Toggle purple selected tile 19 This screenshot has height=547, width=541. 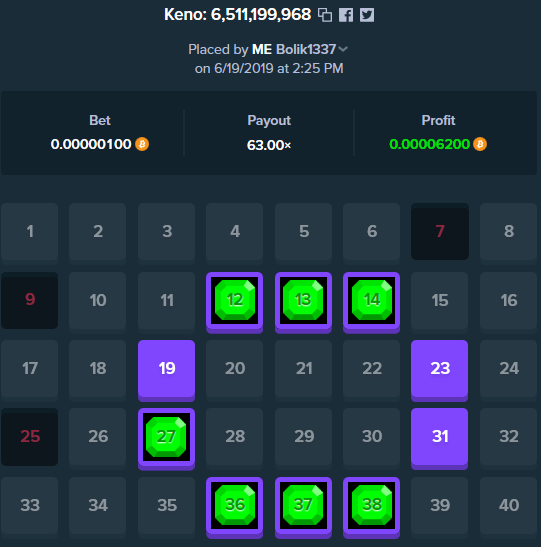[166, 370]
